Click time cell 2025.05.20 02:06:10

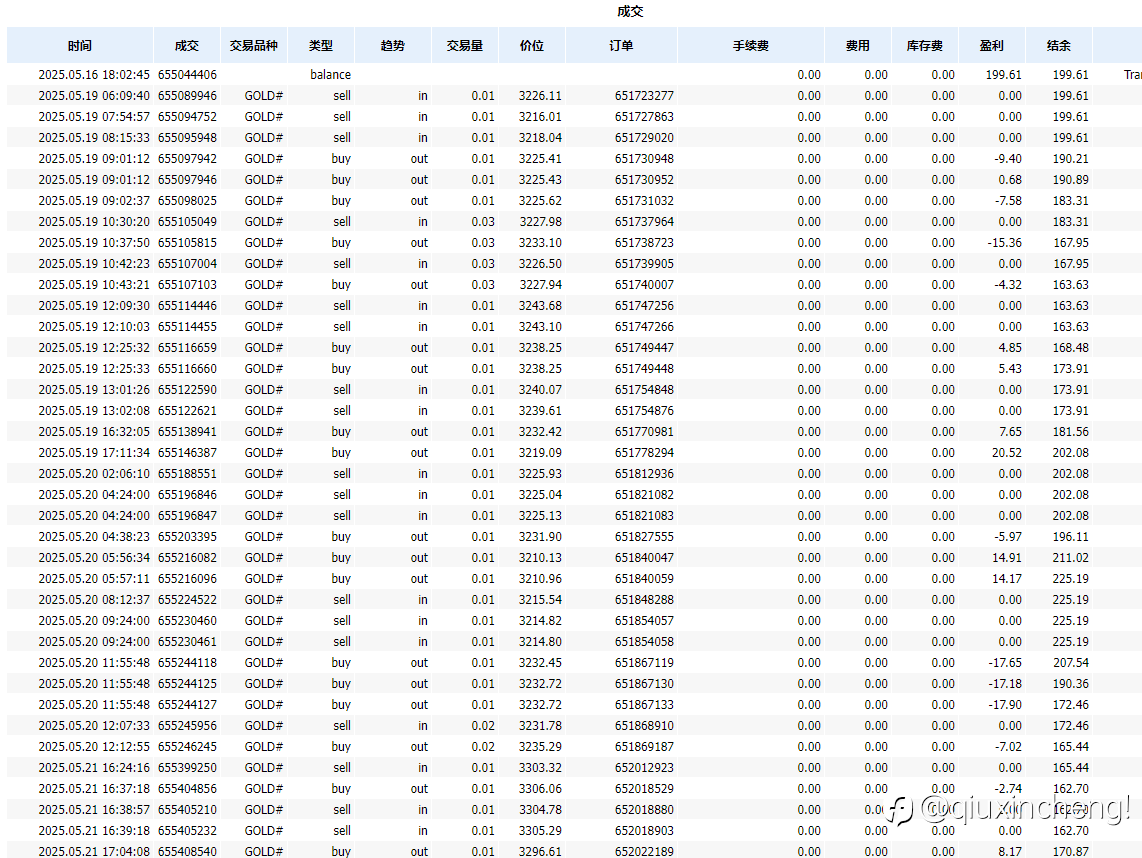[94, 474]
